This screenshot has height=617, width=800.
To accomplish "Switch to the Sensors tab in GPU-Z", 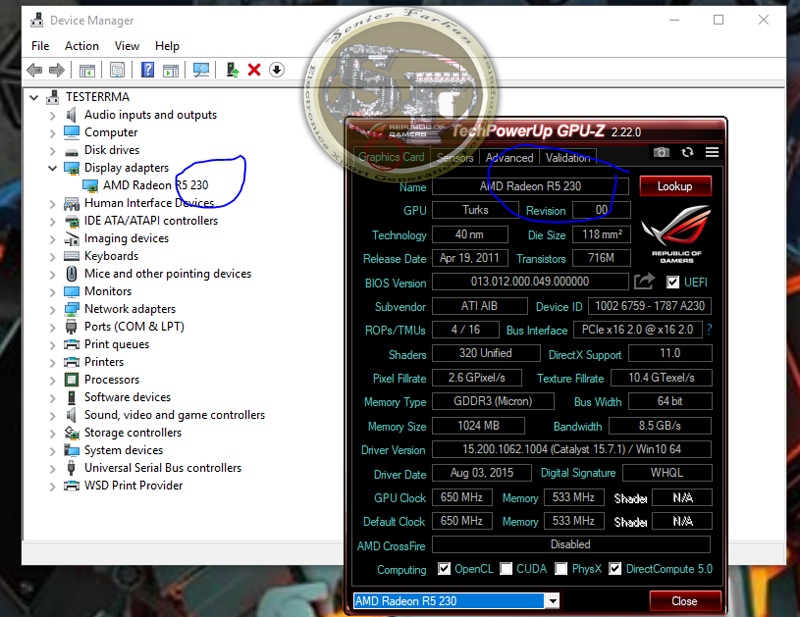I will (x=455, y=157).
